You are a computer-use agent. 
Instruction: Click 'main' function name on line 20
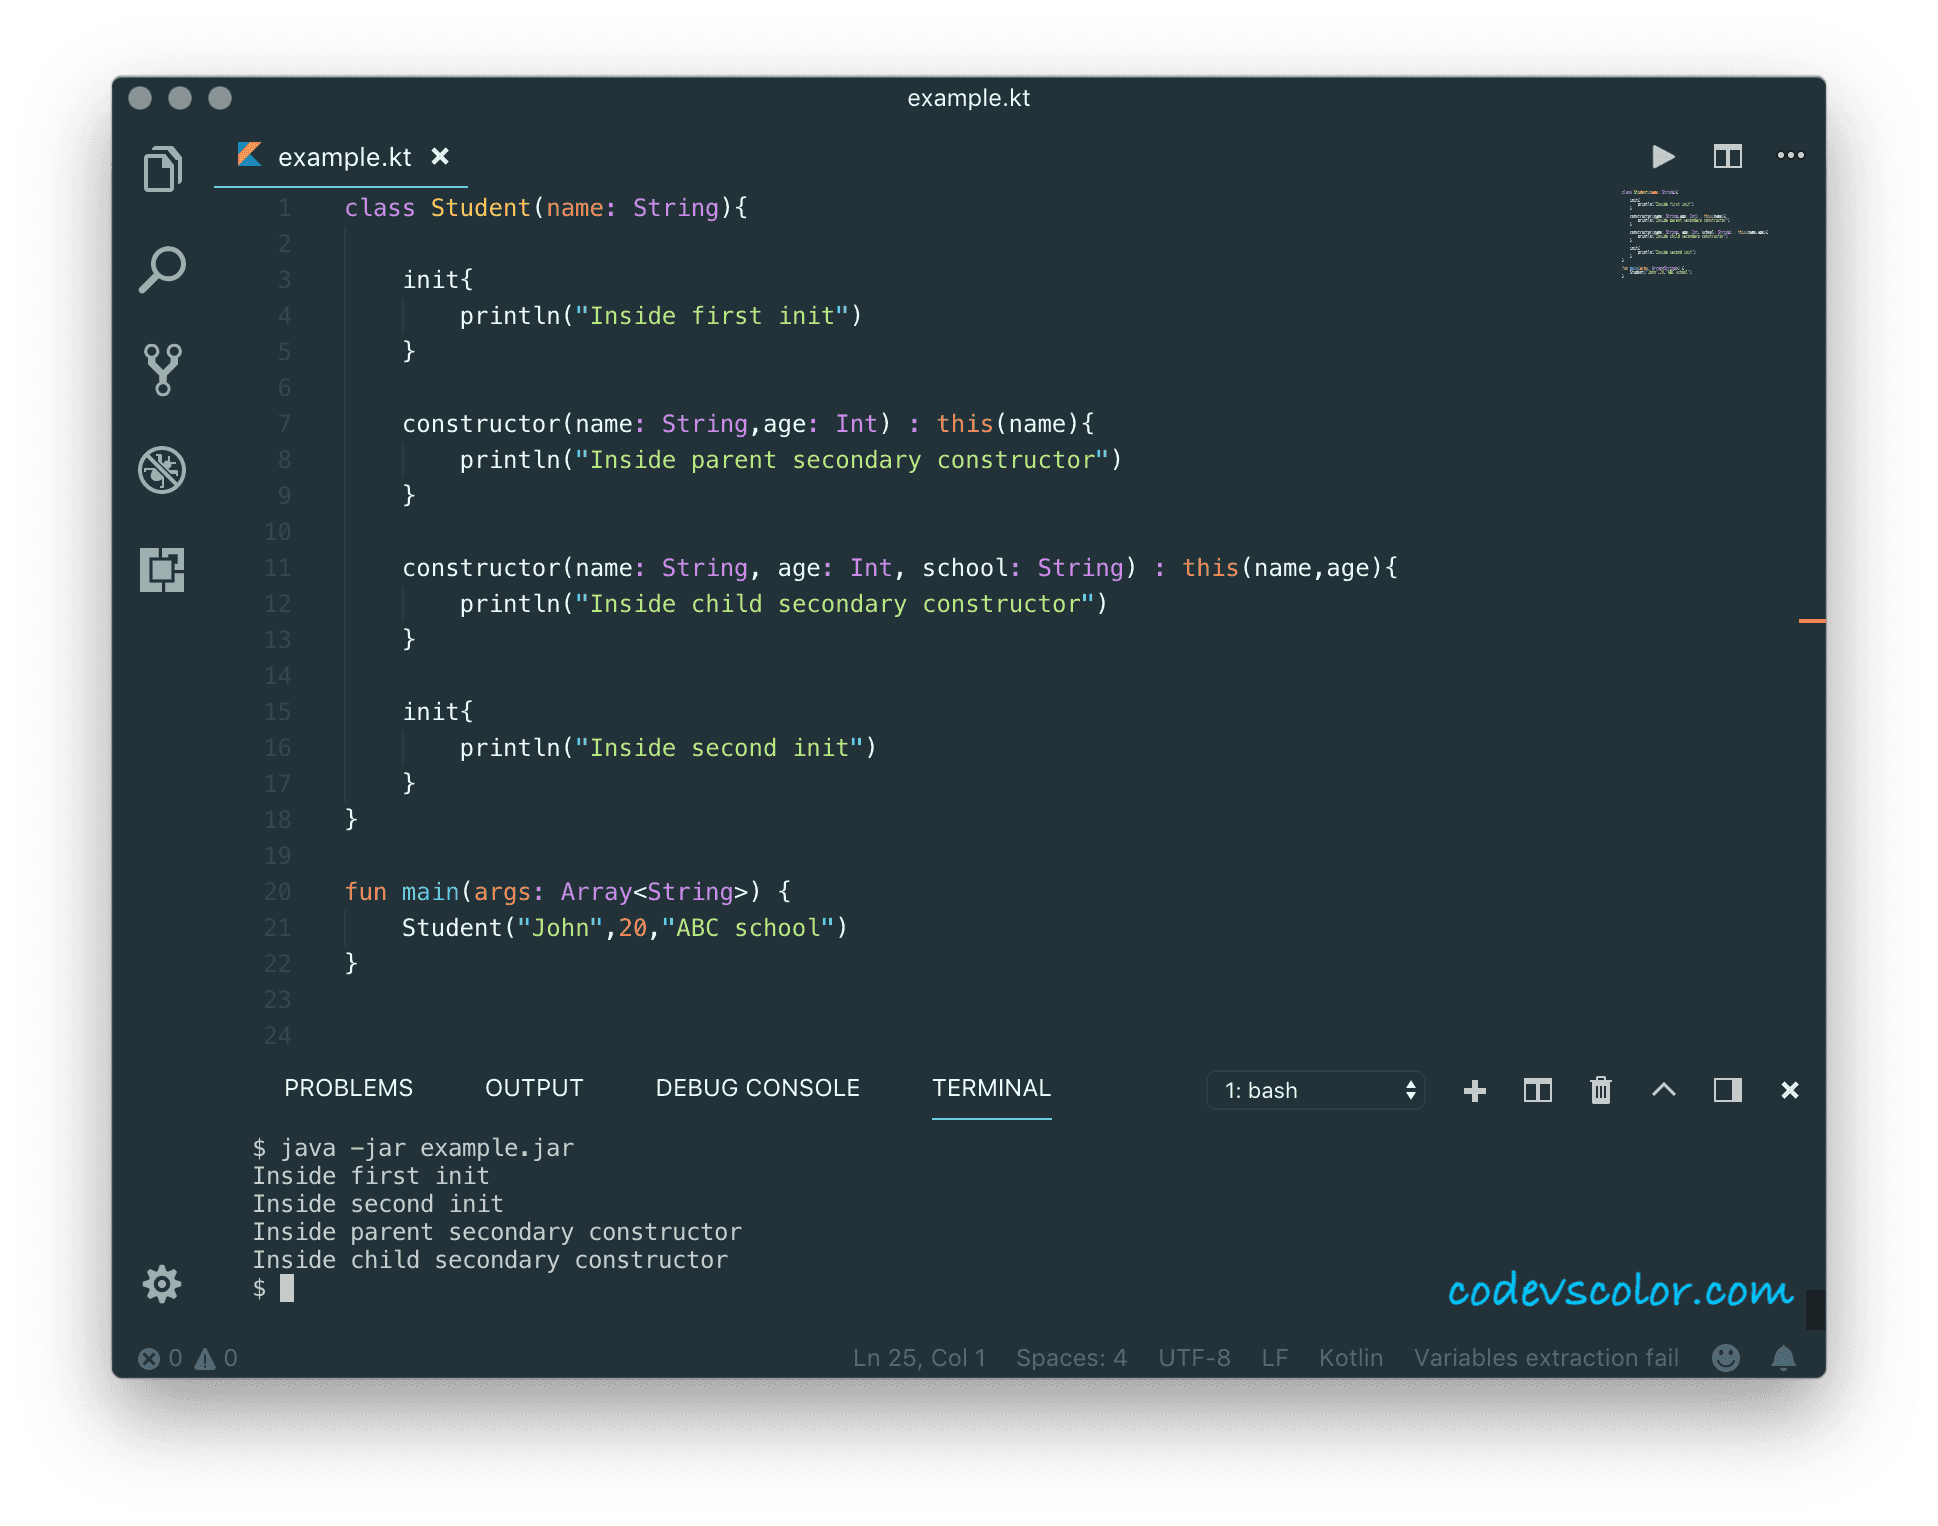coord(430,892)
